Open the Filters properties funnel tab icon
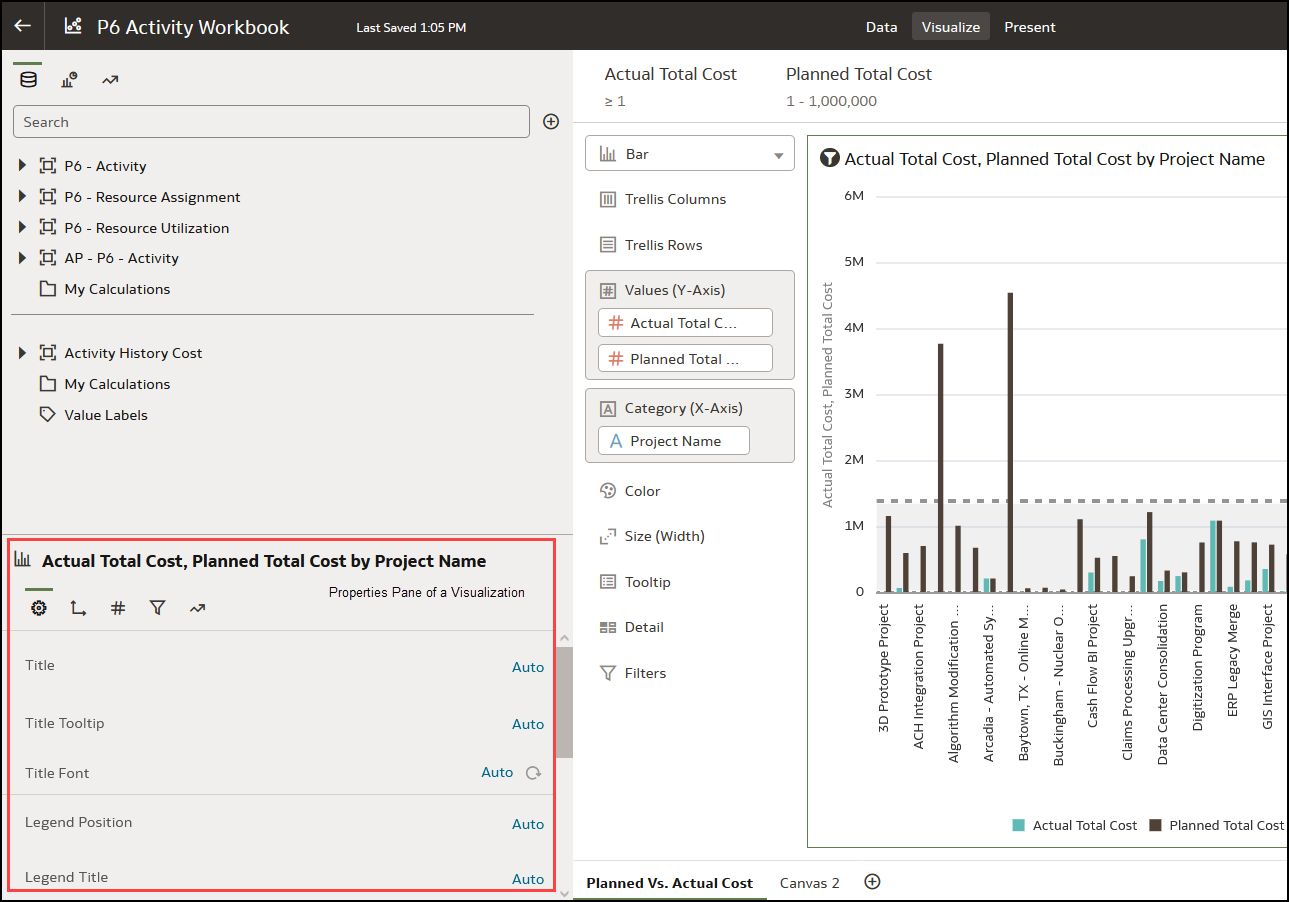This screenshot has height=902, width=1289. coord(157,608)
